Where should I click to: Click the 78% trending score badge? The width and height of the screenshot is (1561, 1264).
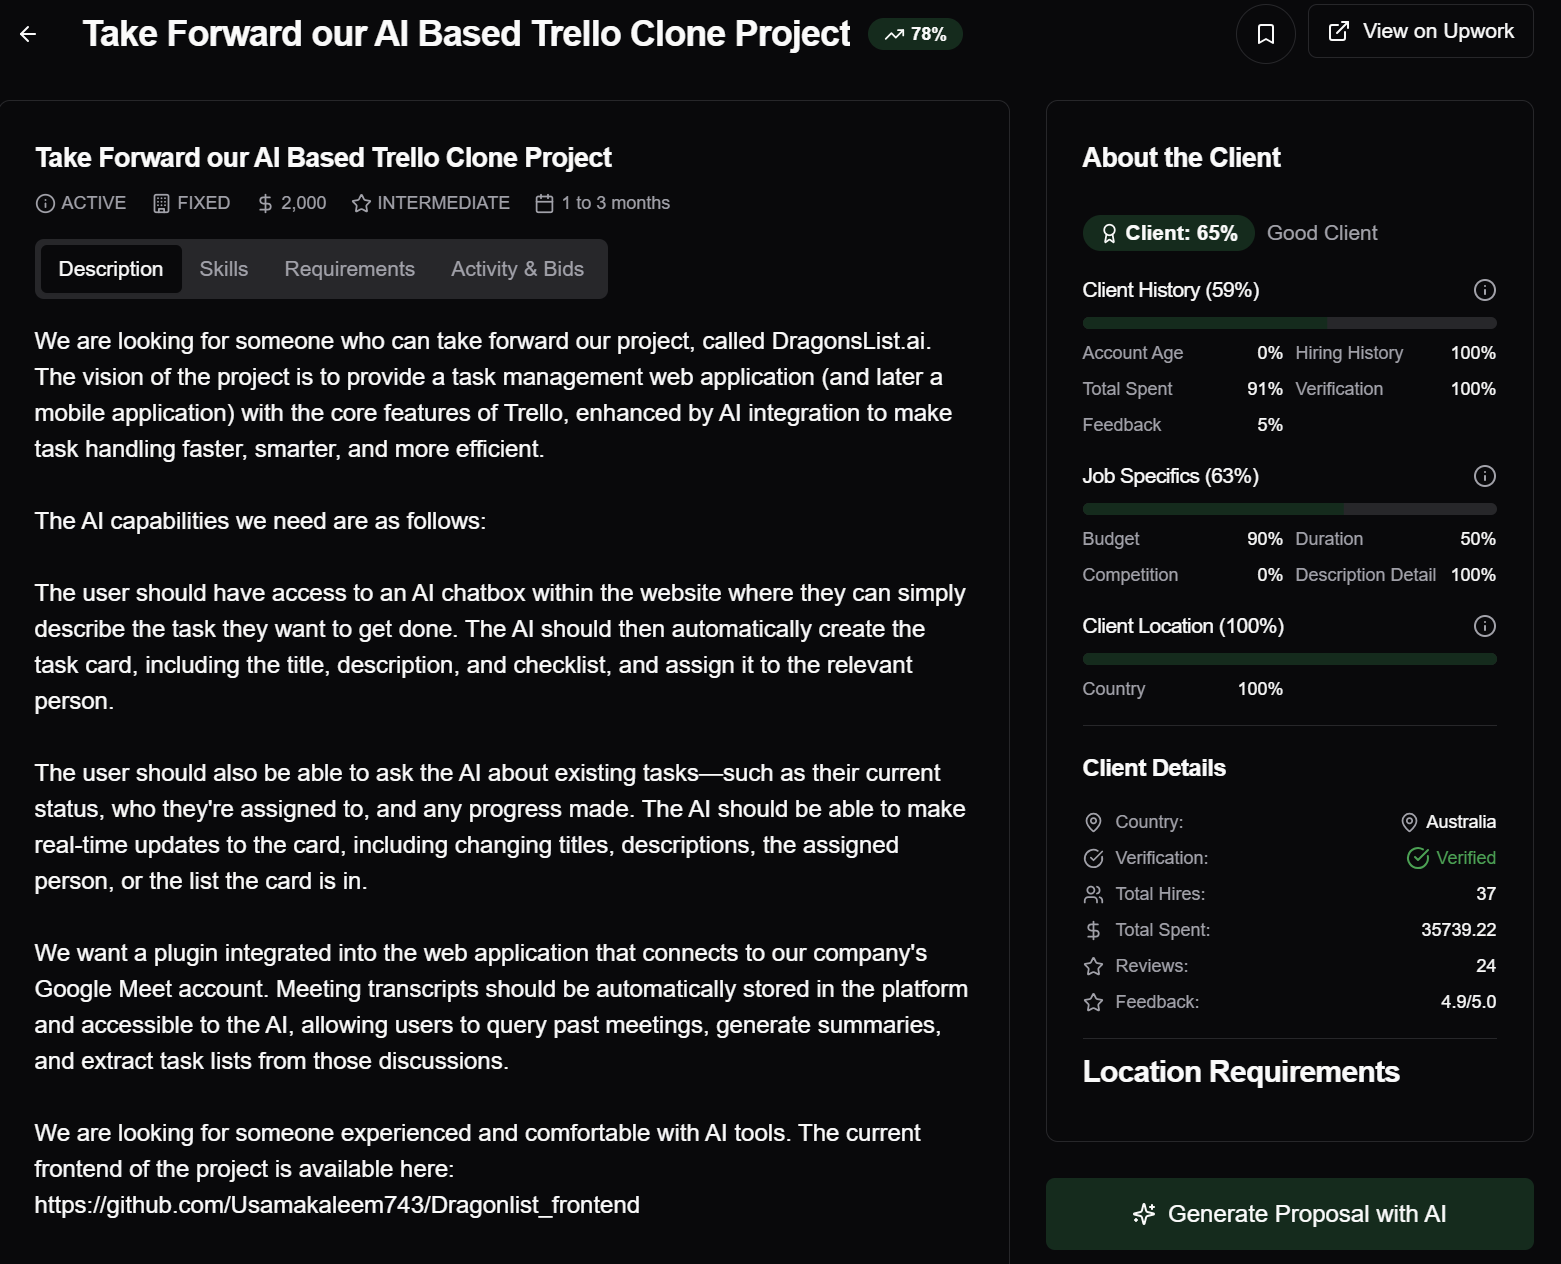(x=915, y=34)
